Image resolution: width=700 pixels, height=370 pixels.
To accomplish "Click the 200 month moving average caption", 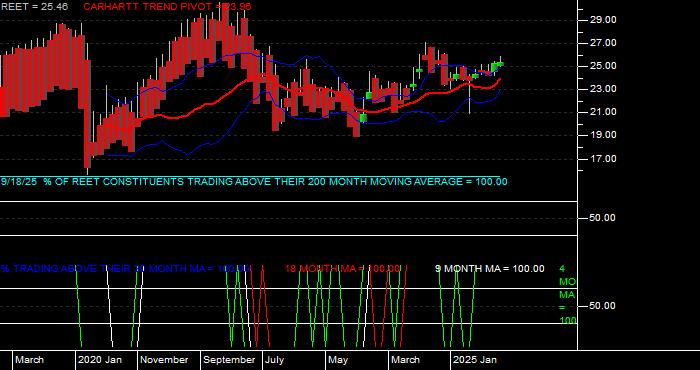I will click(x=254, y=182).
